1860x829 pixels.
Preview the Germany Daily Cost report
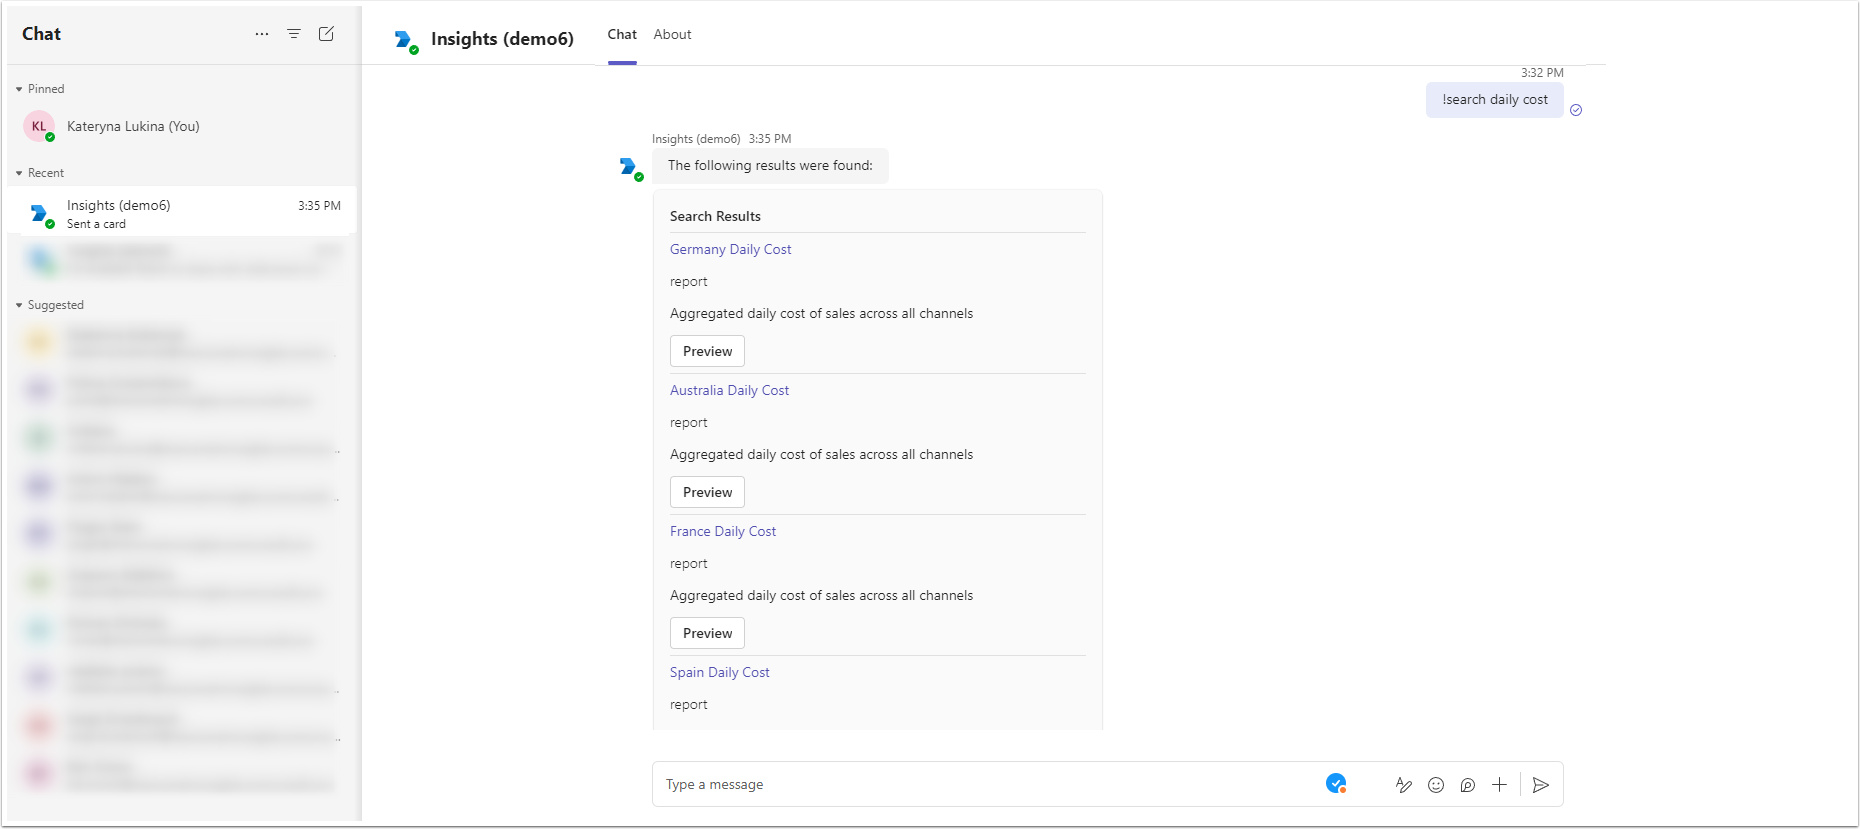click(707, 351)
